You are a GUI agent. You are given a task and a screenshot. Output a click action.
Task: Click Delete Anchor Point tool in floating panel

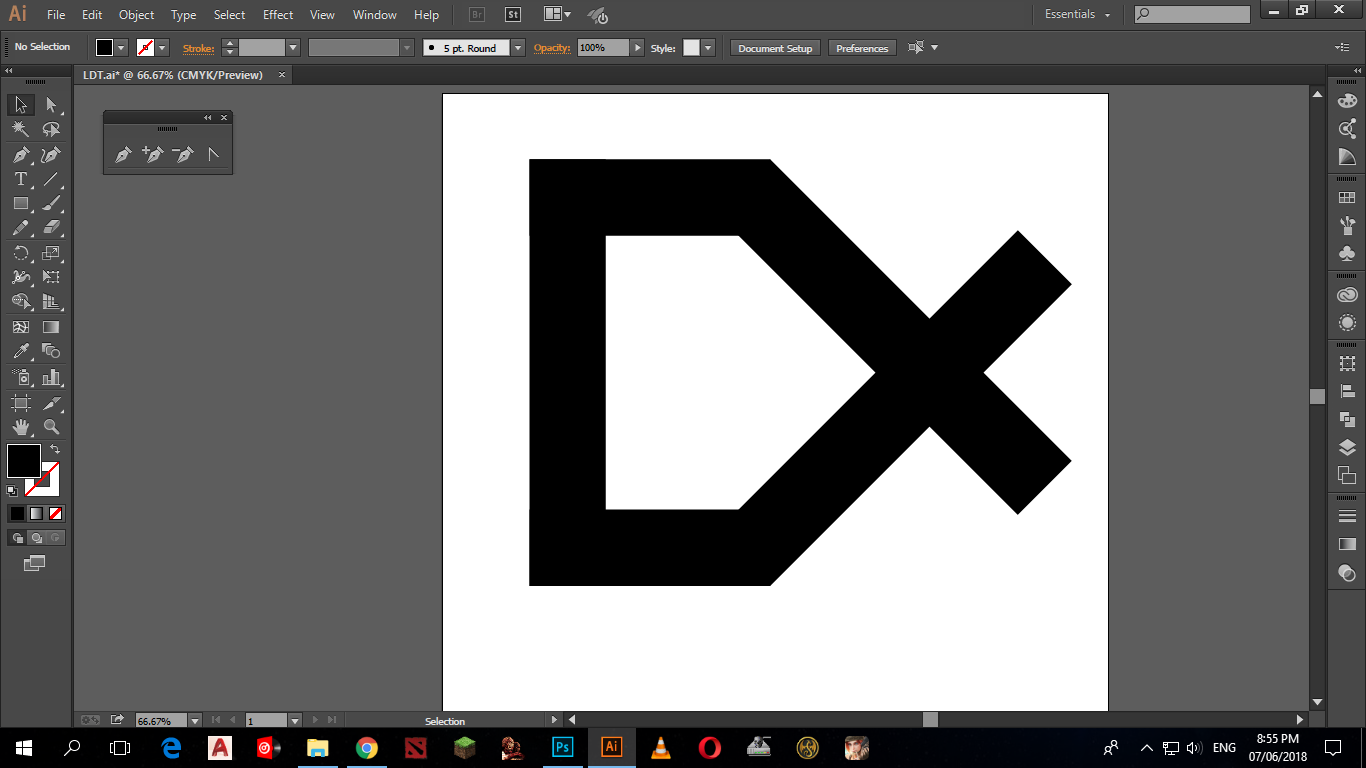point(183,155)
